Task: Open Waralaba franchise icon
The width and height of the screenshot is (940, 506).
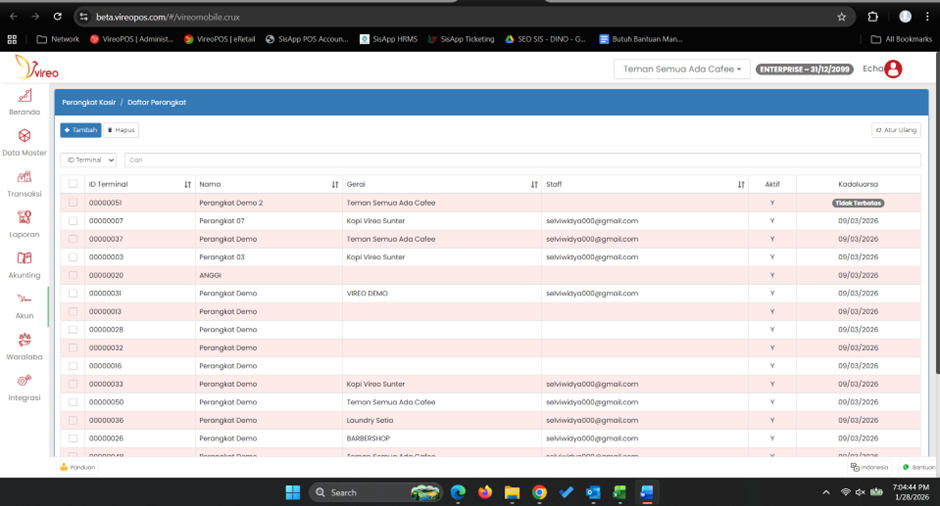Action: point(24,341)
